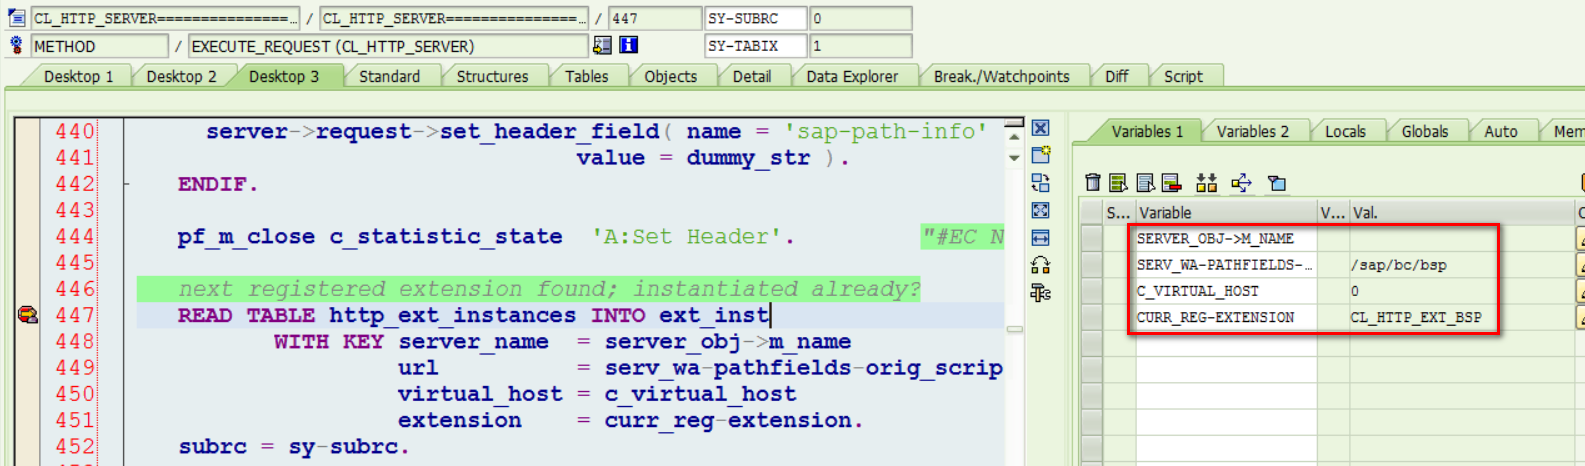Screen dimensions: 1585x466
Task: Collapse the IF block at ENDIF line 442
Action: pyautogui.click(x=127, y=184)
